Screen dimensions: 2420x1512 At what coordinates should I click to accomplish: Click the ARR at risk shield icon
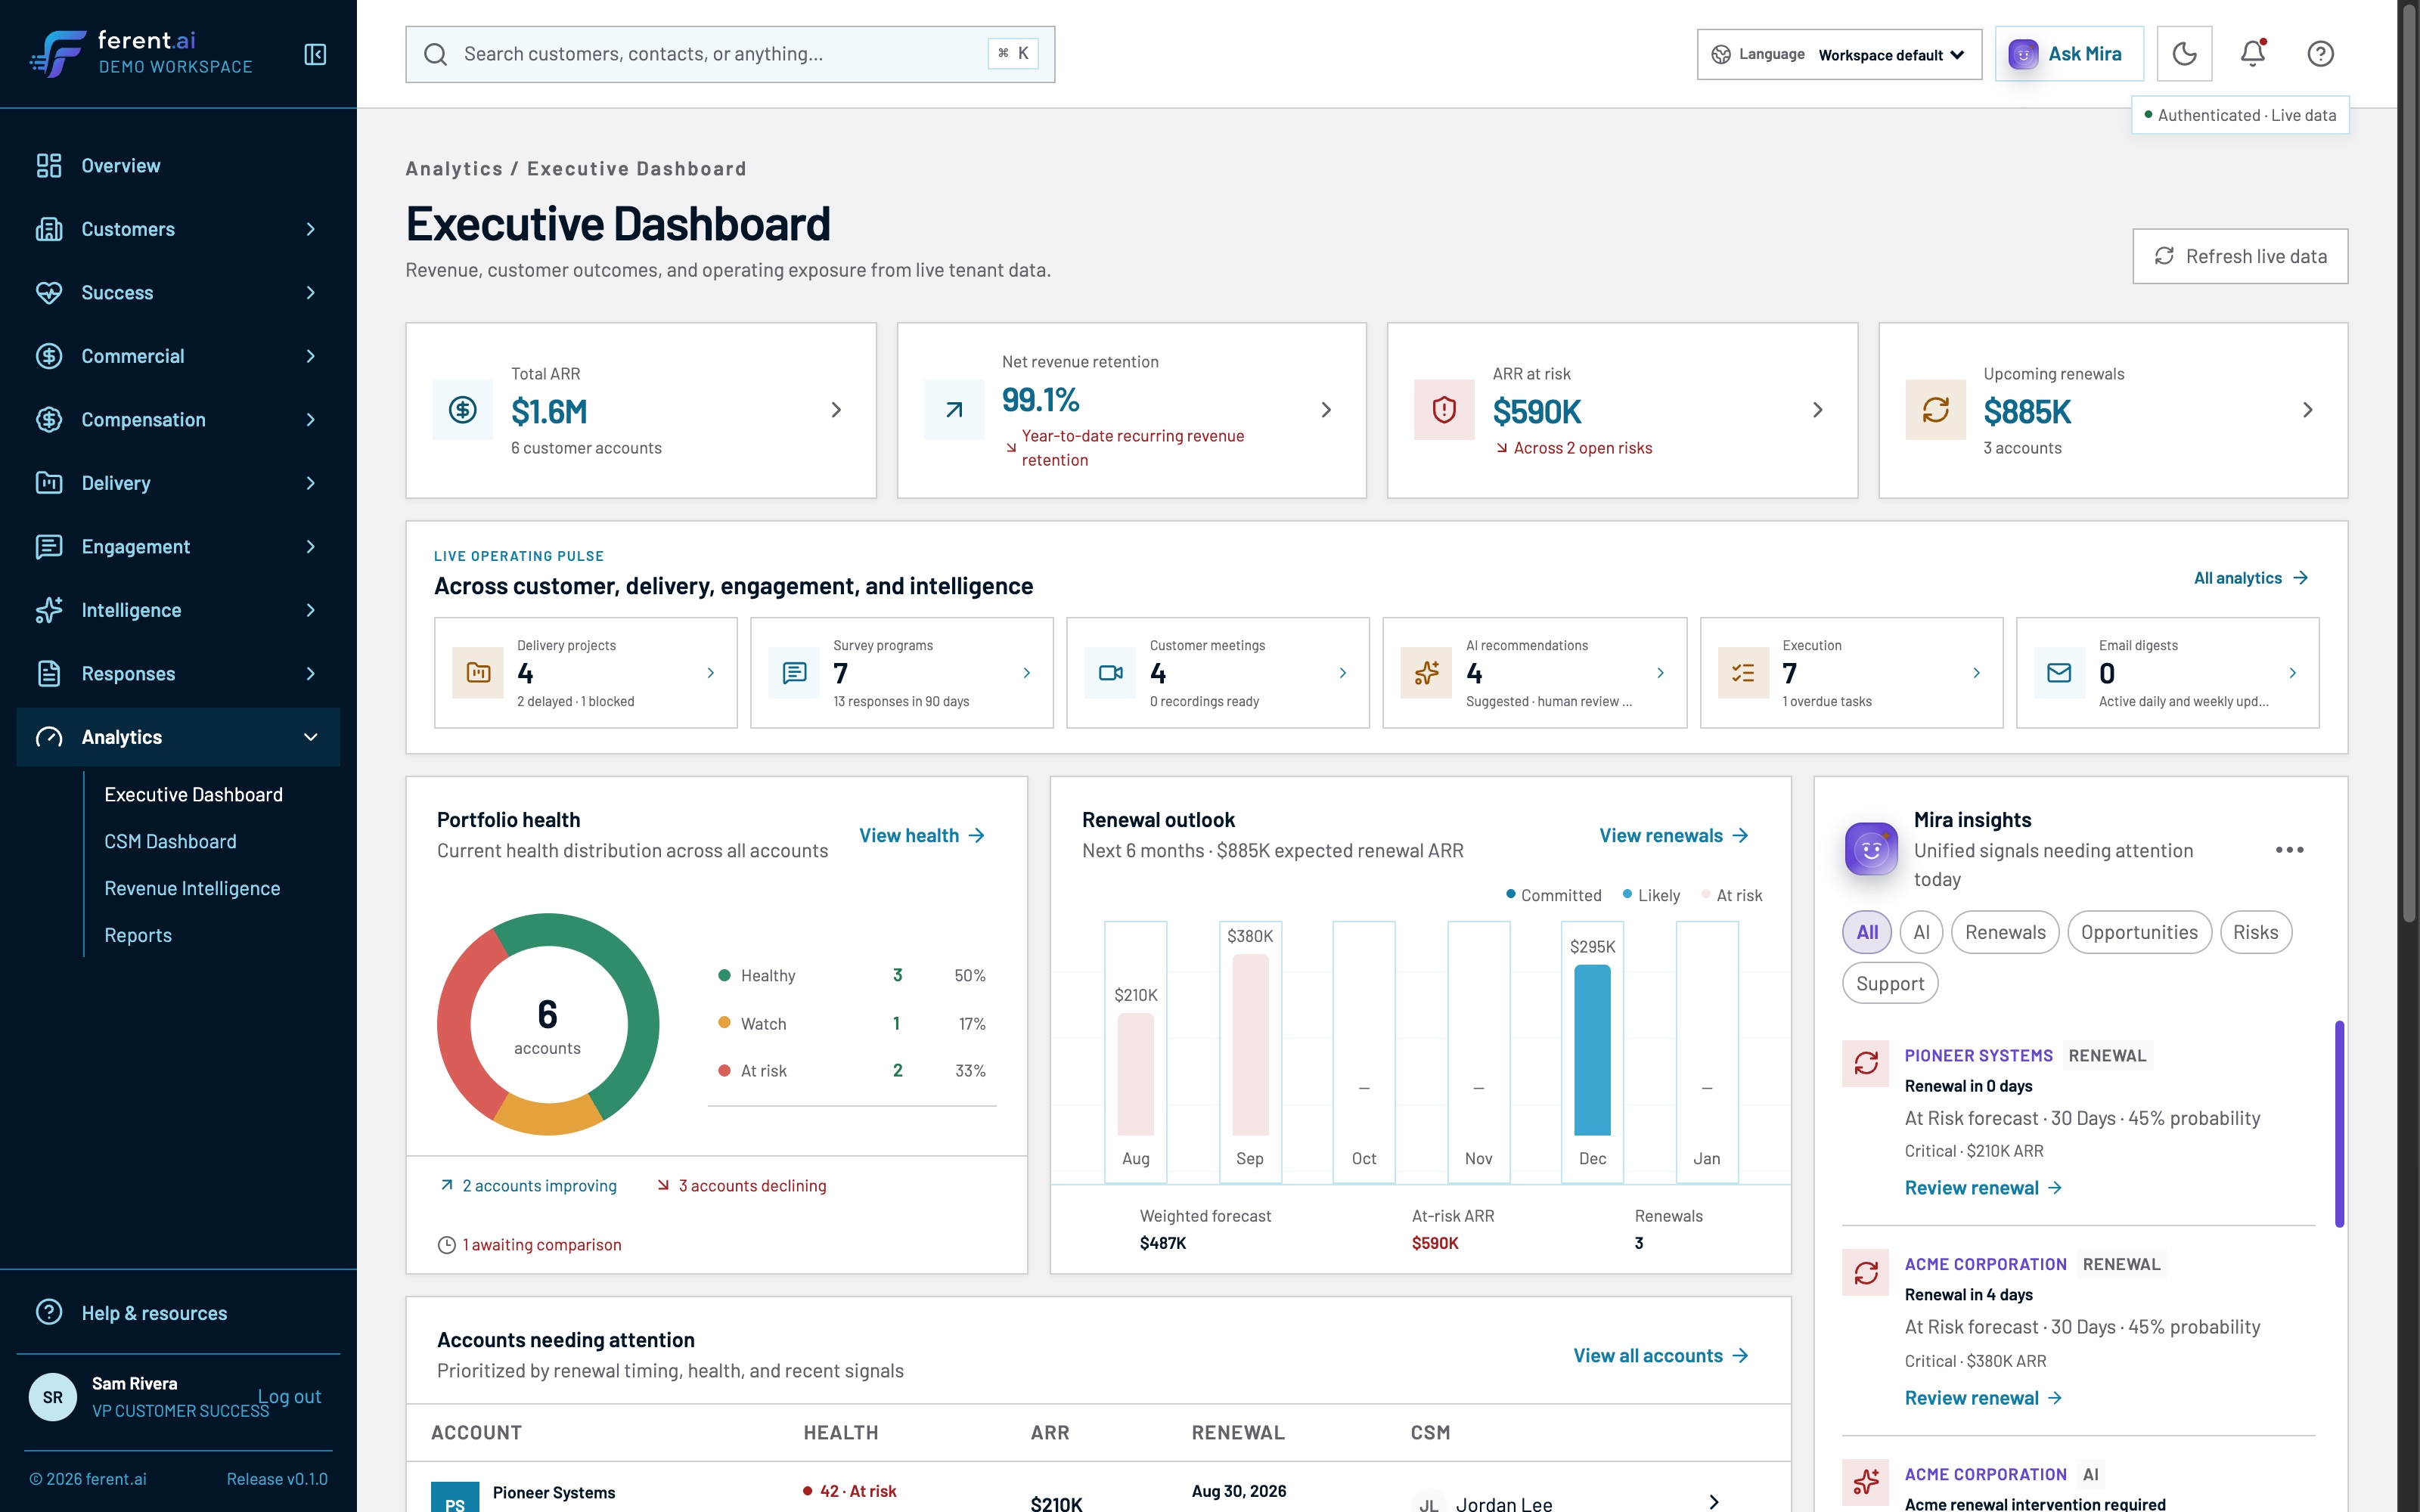pyautogui.click(x=1444, y=410)
